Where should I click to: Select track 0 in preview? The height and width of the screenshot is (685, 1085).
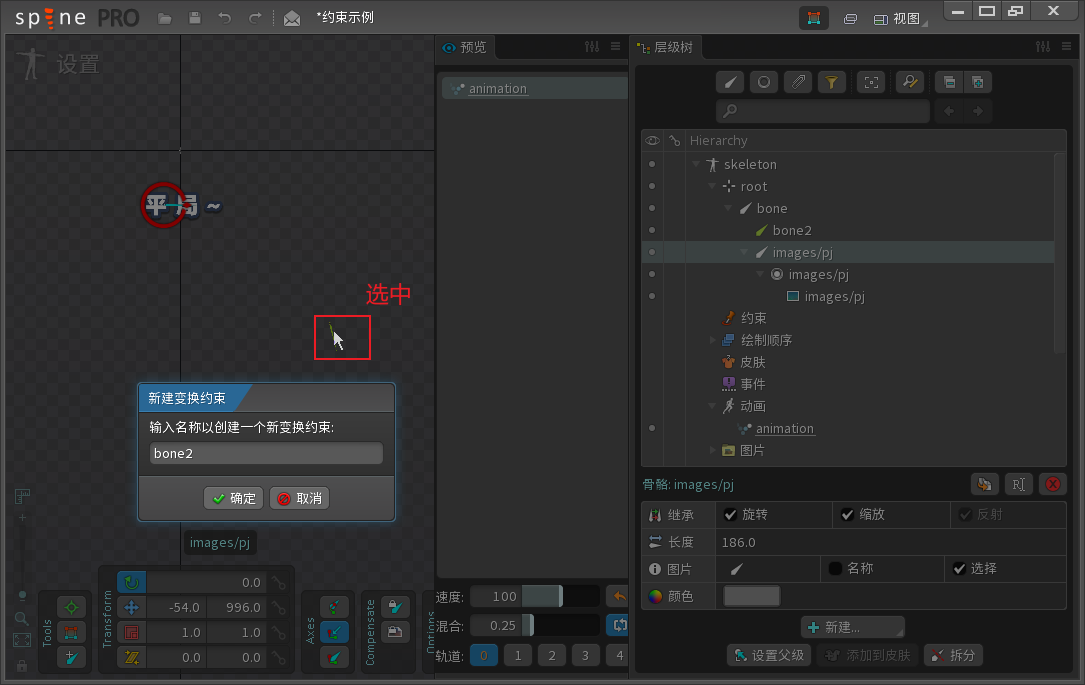click(x=484, y=655)
